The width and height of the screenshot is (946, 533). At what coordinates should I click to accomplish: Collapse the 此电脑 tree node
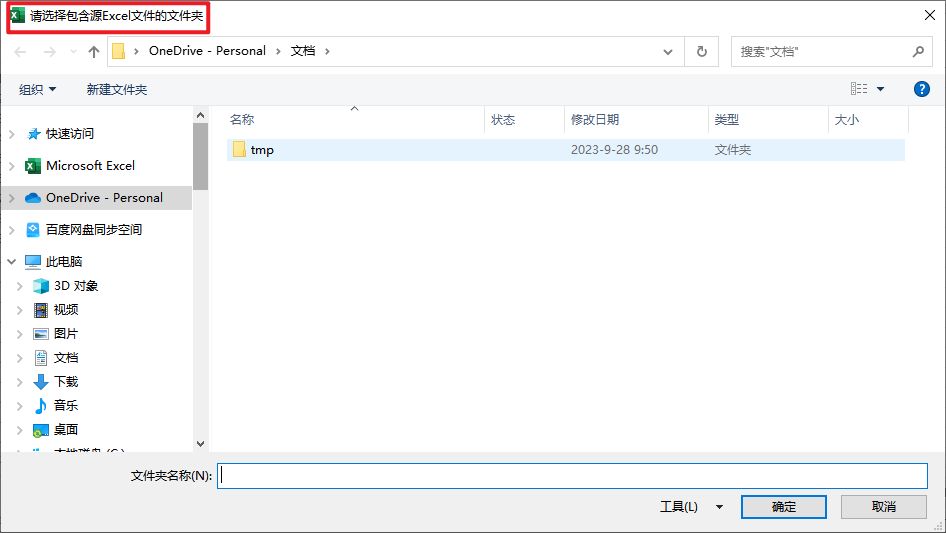(x=12, y=262)
